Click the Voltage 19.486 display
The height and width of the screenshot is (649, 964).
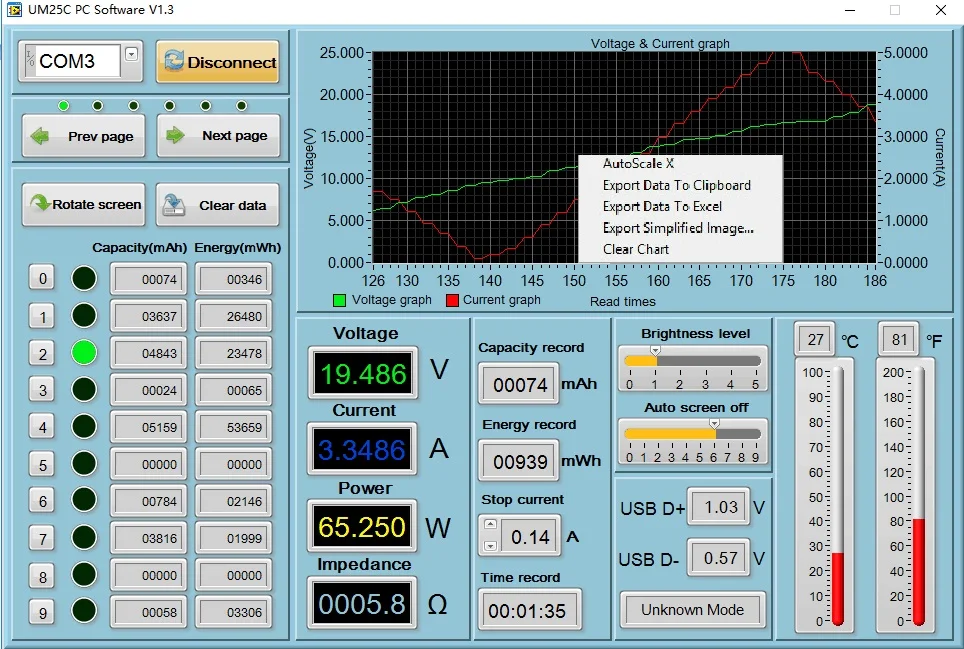coord(363,373)
